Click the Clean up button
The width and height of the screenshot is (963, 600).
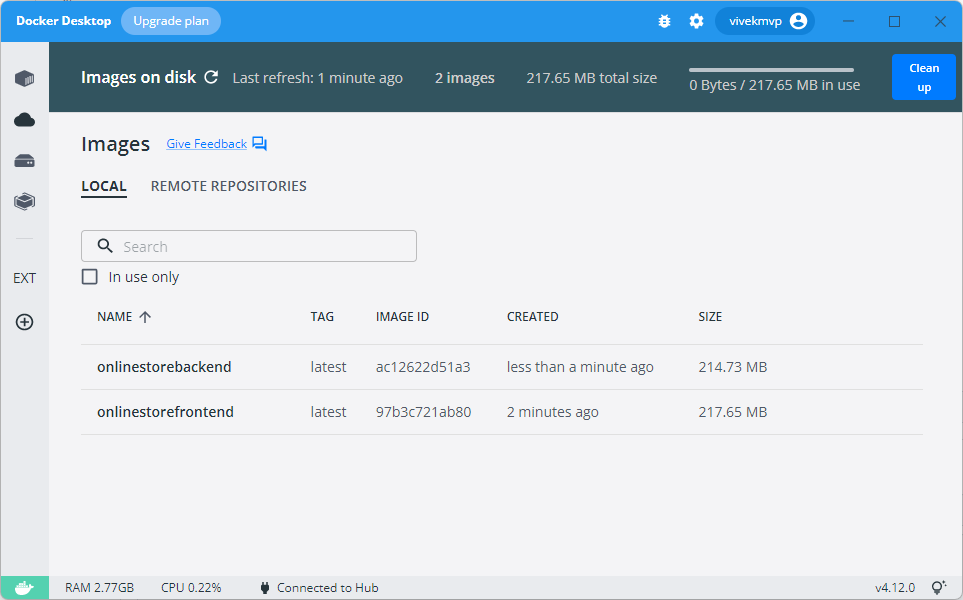923,76
